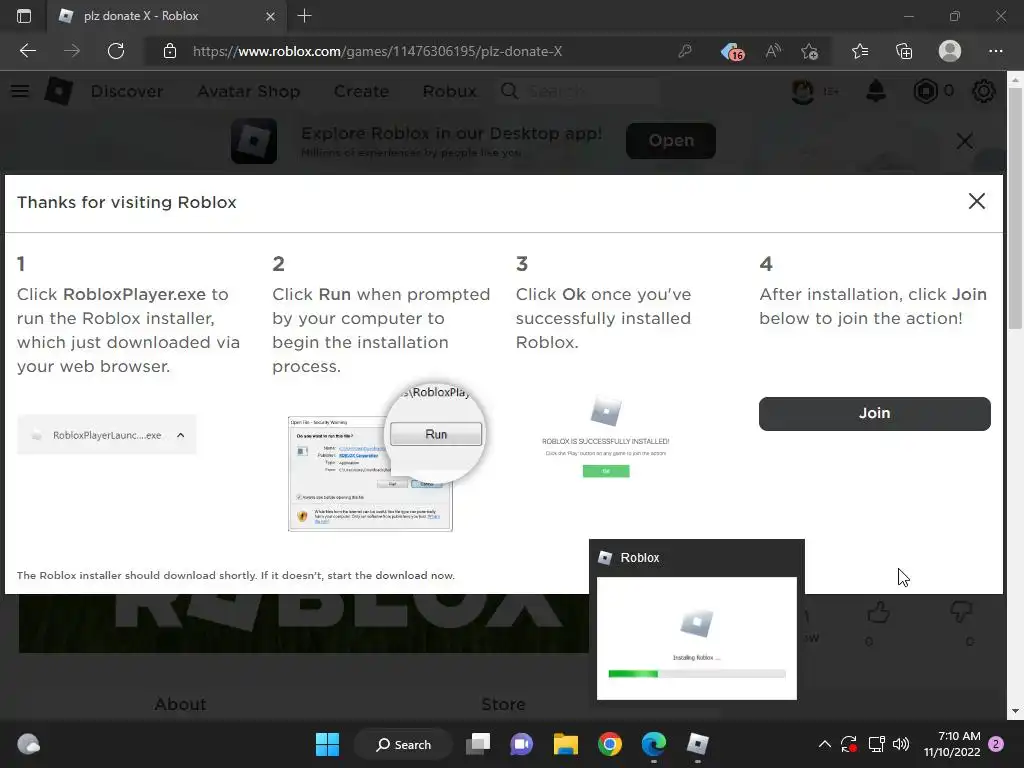View site information lock icon
1024x768 pixels.
pos(170,51)
